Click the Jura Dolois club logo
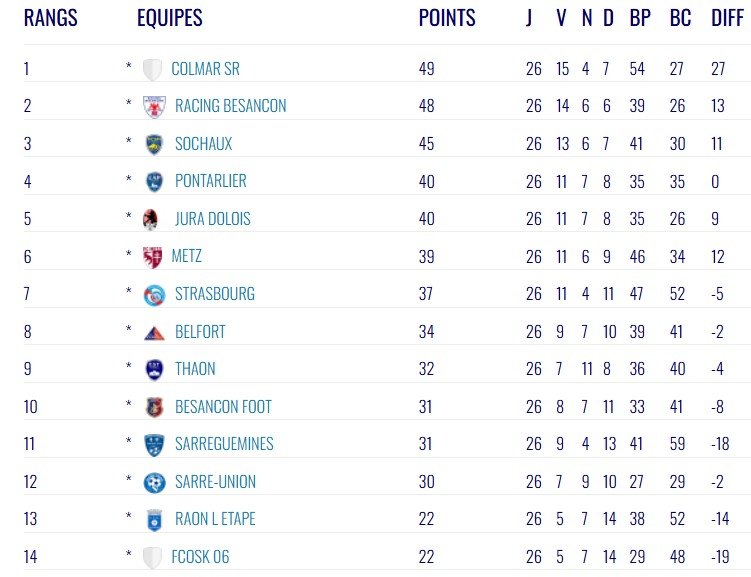The width and height of the screenshot is (751, 577). tap(151, 219)
